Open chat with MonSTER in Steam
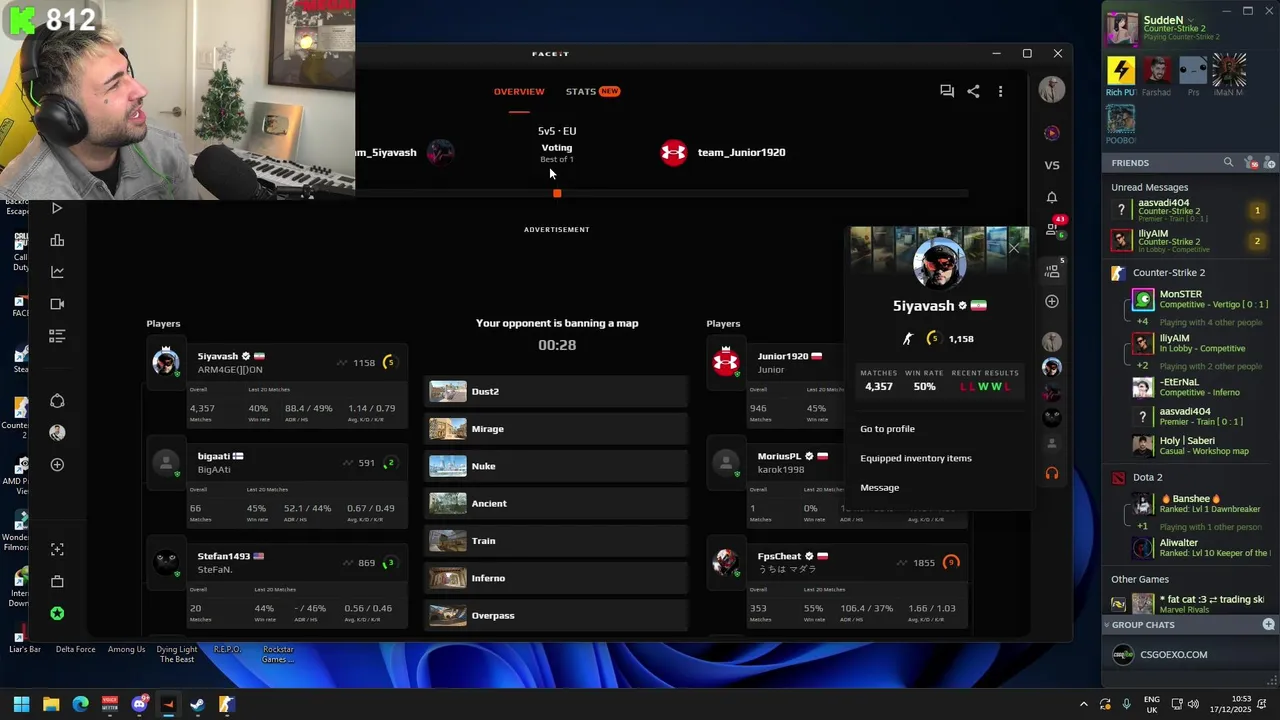The width and height of the screenshot is (1280, 720). 1200,300
